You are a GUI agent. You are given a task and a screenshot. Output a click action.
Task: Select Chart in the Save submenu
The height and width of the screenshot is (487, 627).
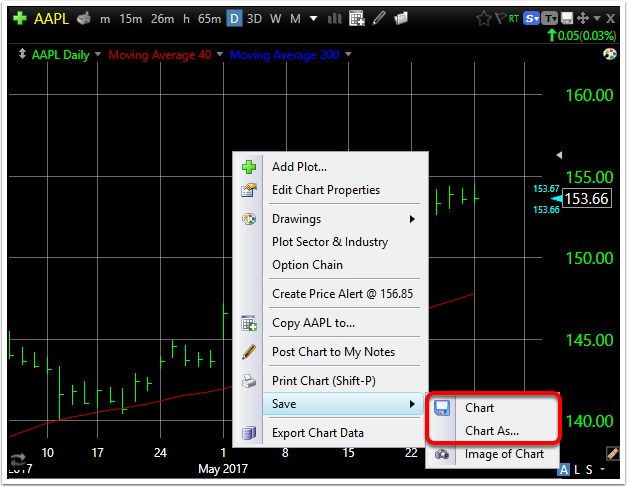tap(479, 408)
